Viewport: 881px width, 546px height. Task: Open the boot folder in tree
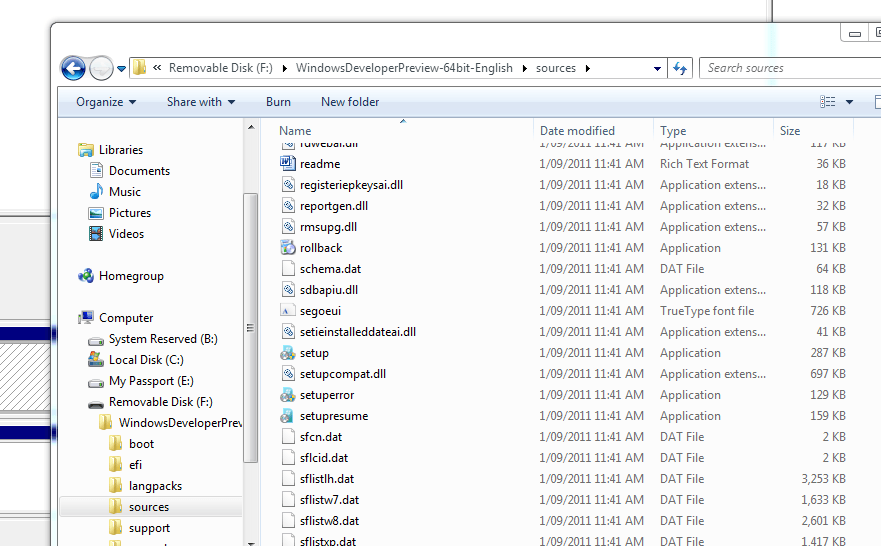[141, 444]
